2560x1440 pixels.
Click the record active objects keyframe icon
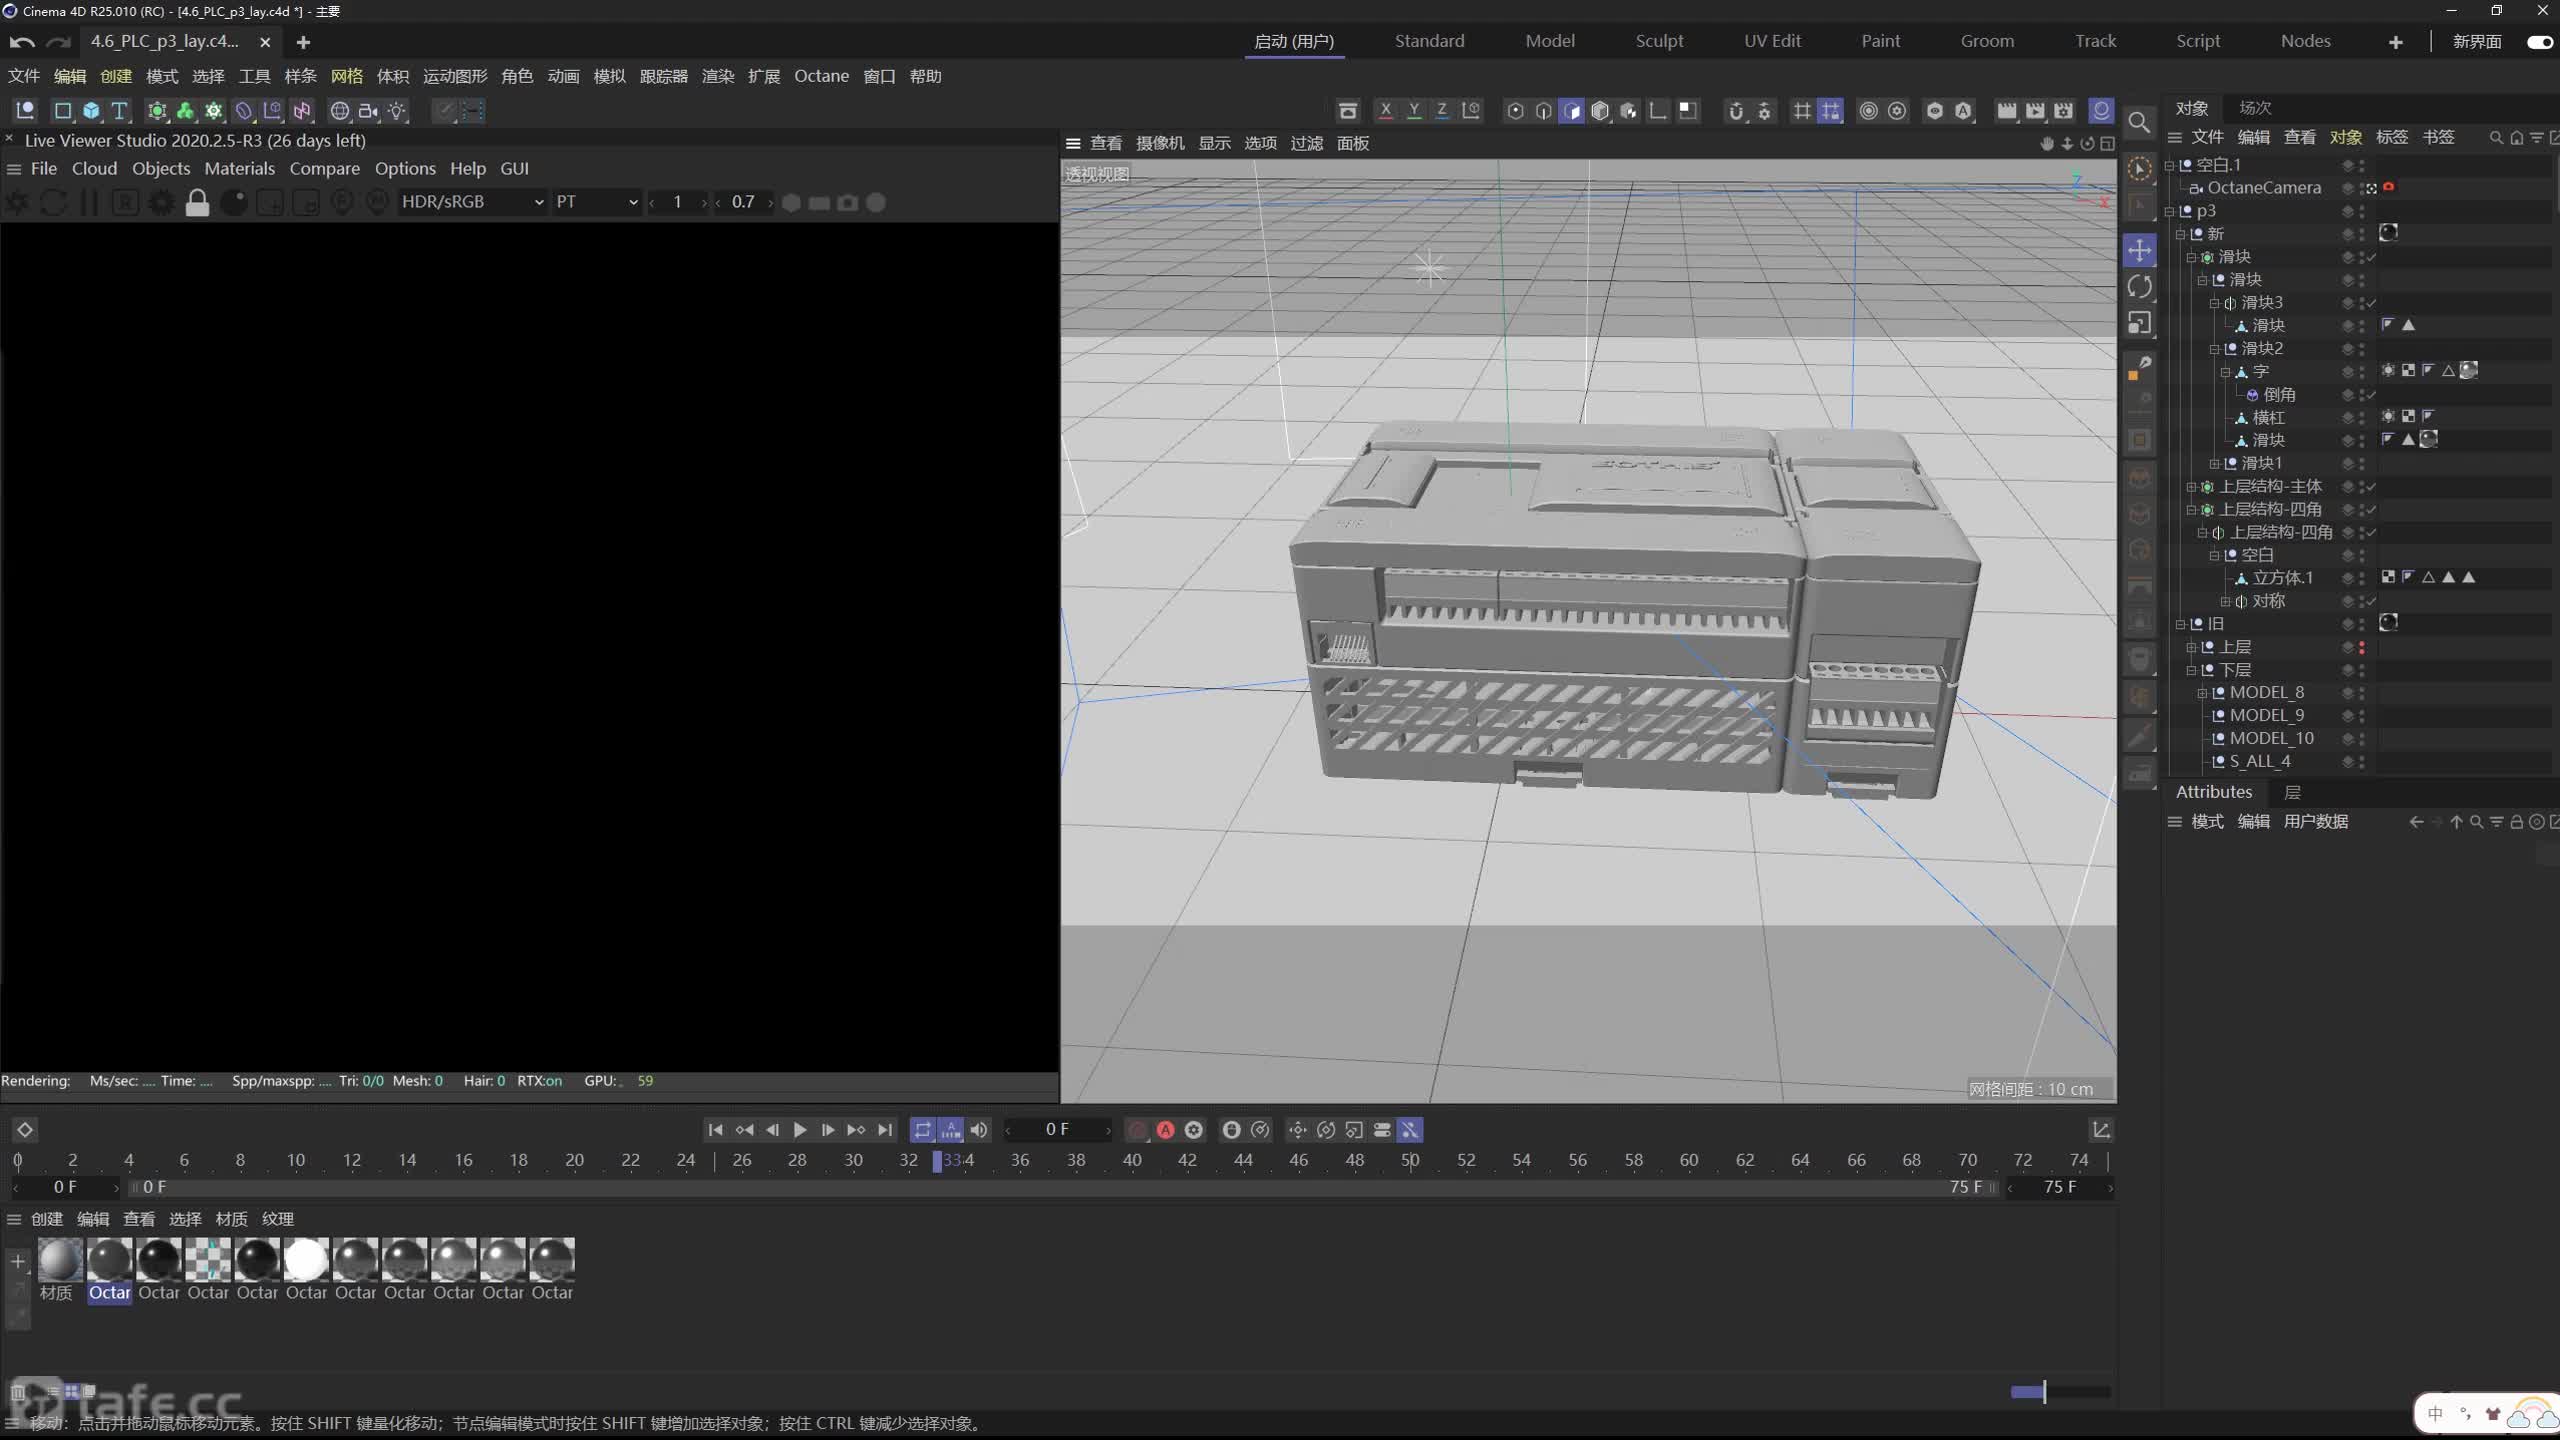click(x=1137, y=1130)
